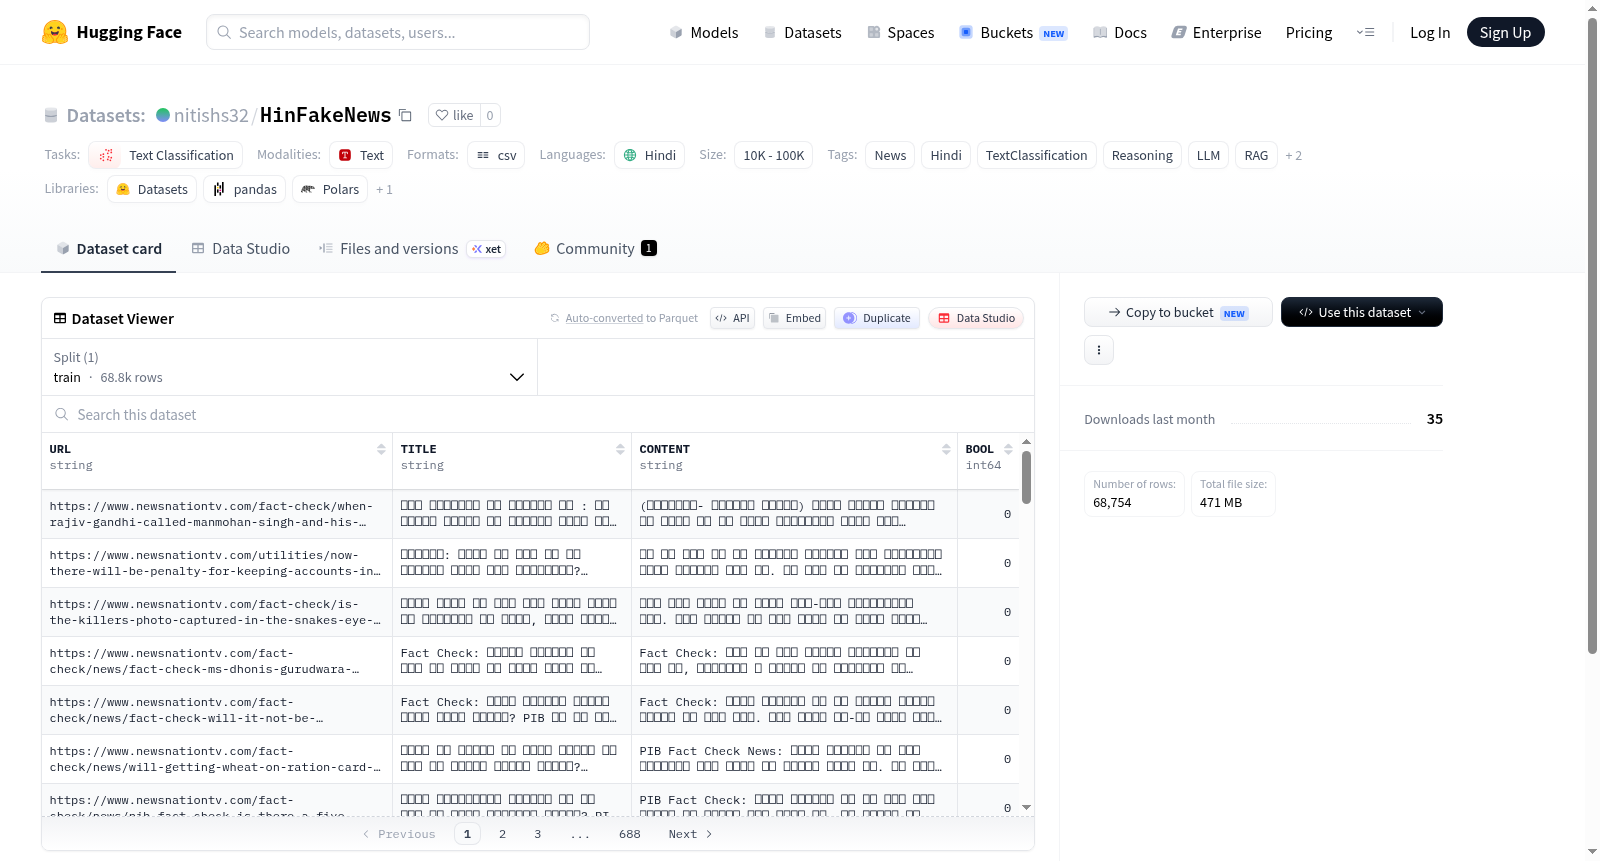Click the when-rajiv-gandhi URL cell
The width and height of the screenshot is (1600, 861).
[x=217, y=514]
